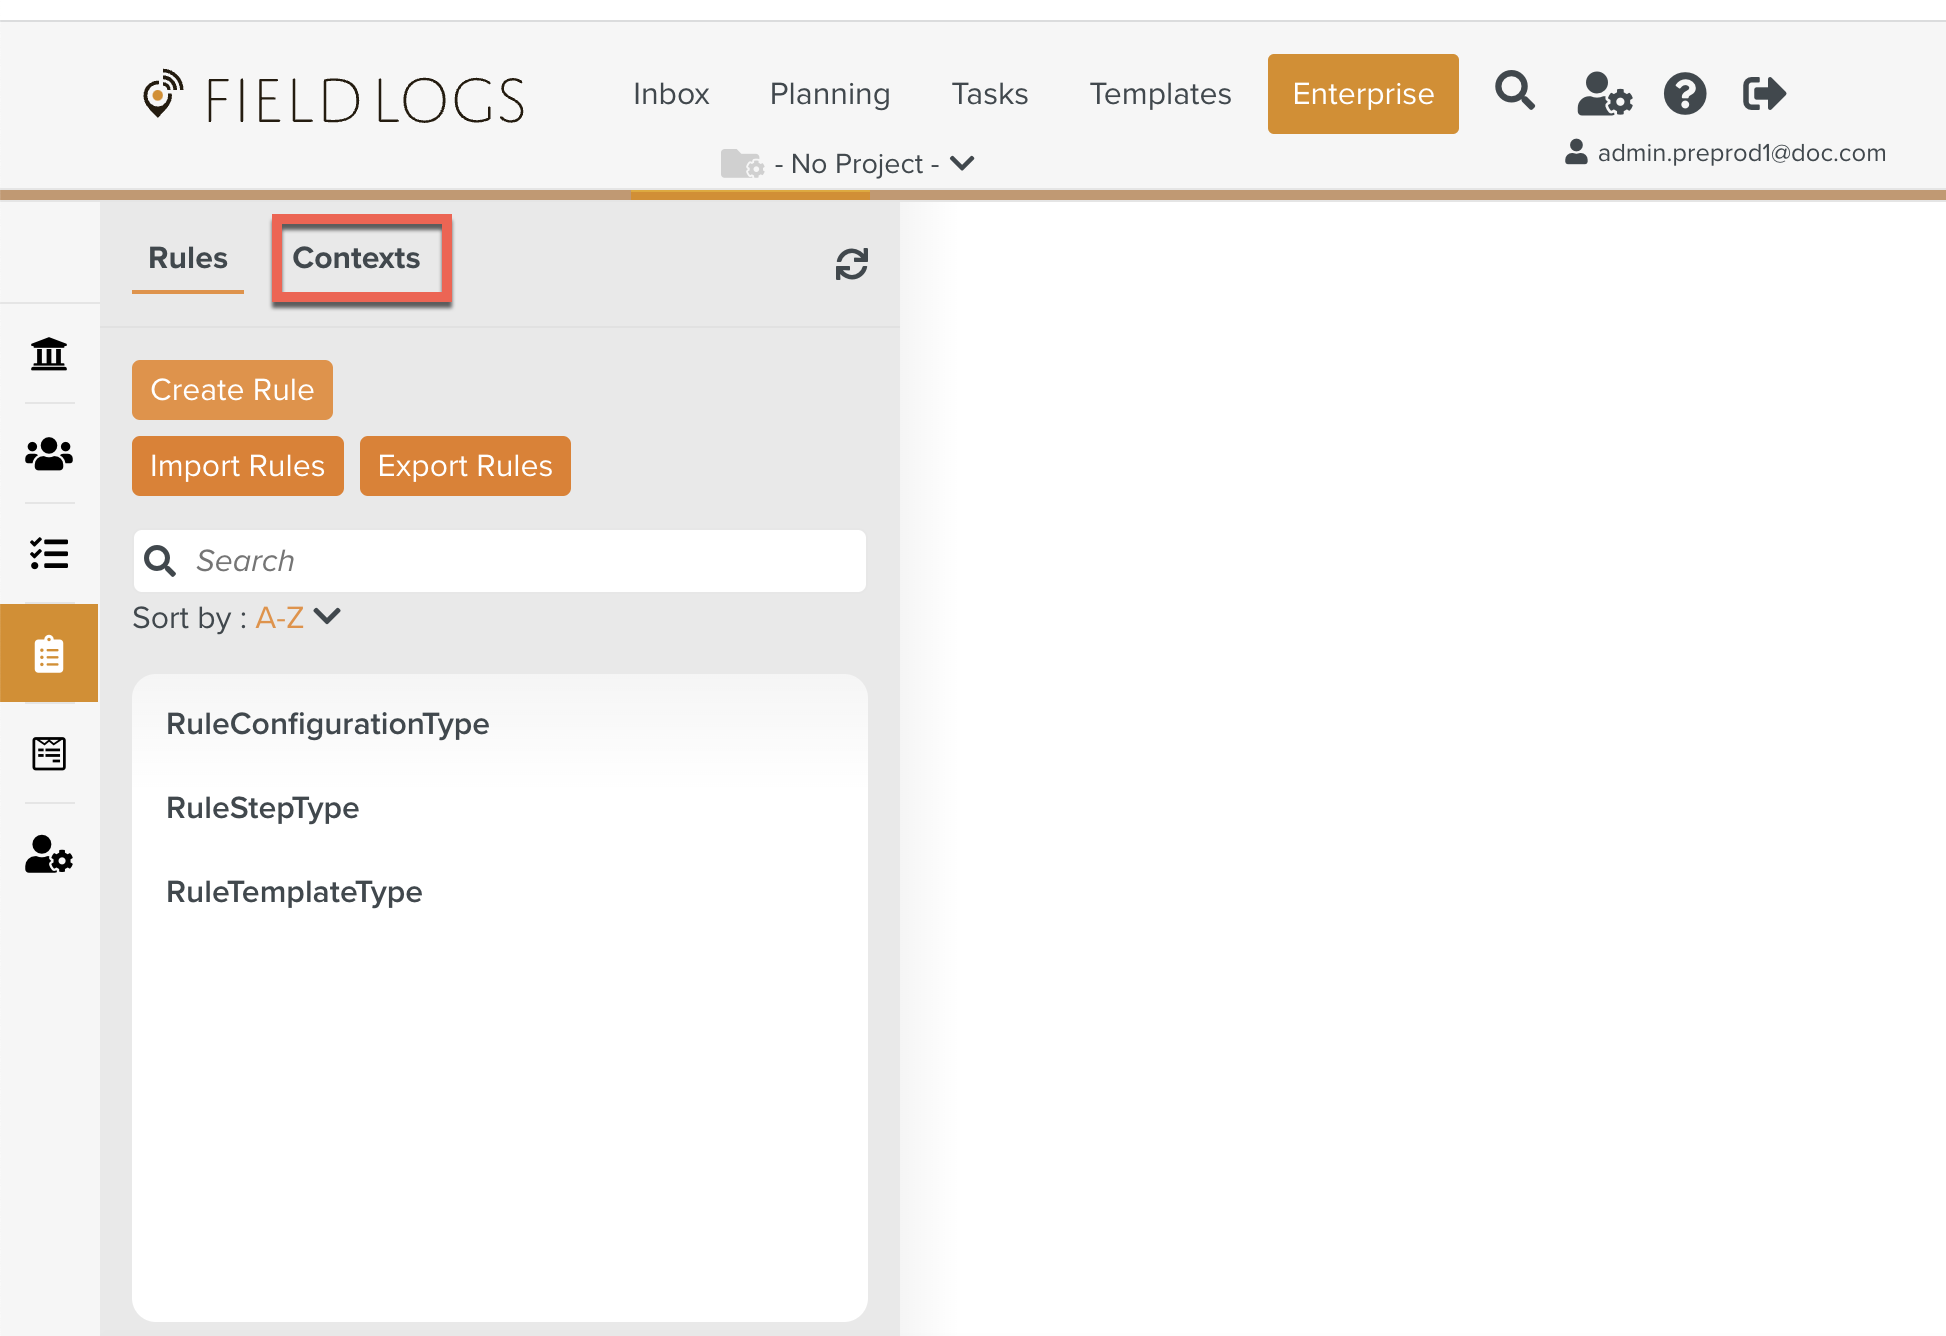Viewport: 1946px width, 1336px height.
Task: Click the Import Rules button
Action: [237, 466]
